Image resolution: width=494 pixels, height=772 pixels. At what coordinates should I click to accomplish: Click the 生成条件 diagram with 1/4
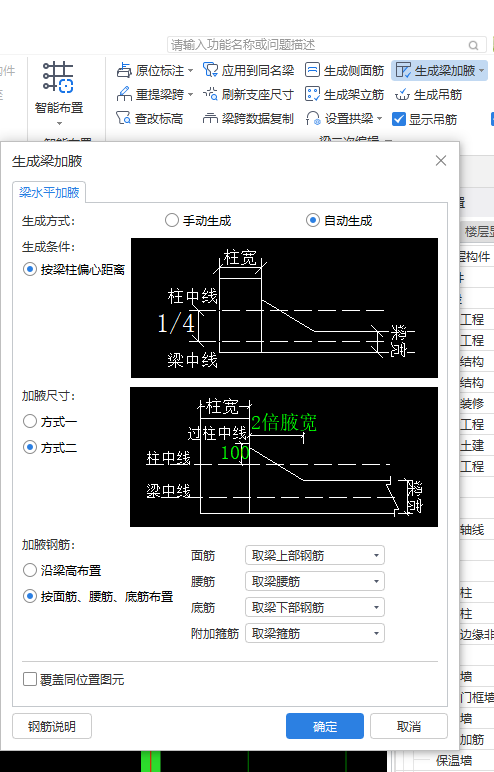tap(284, 308)
